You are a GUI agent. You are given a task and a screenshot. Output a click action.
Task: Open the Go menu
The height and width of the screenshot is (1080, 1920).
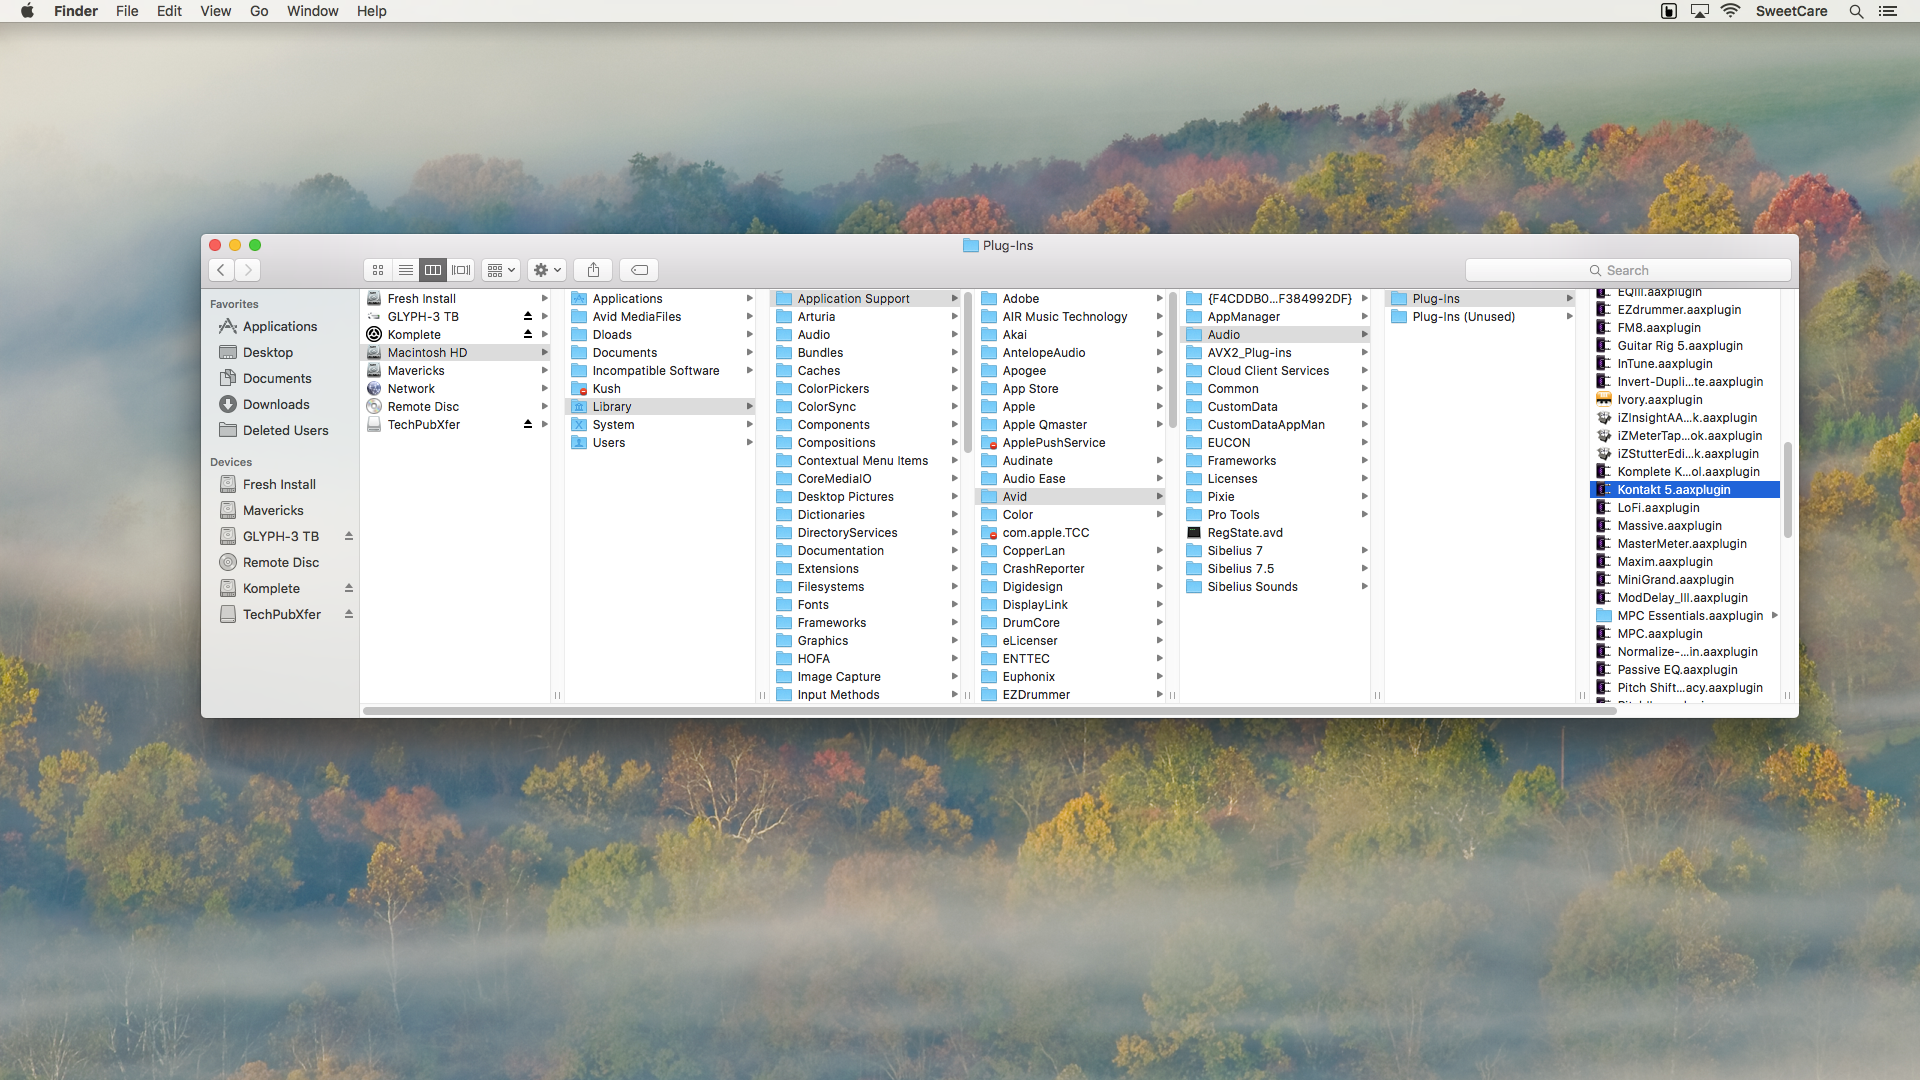pos(259,11)
